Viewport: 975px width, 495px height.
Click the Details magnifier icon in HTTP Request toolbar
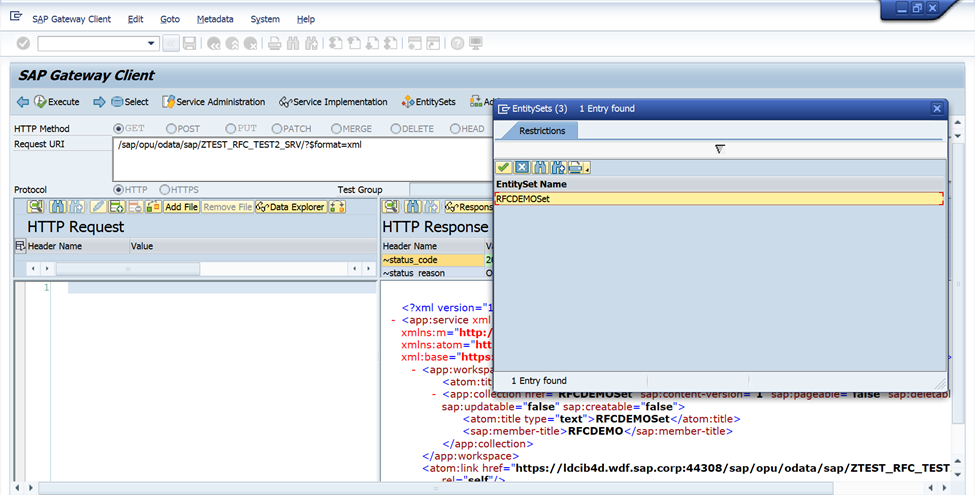coord(35,206)
